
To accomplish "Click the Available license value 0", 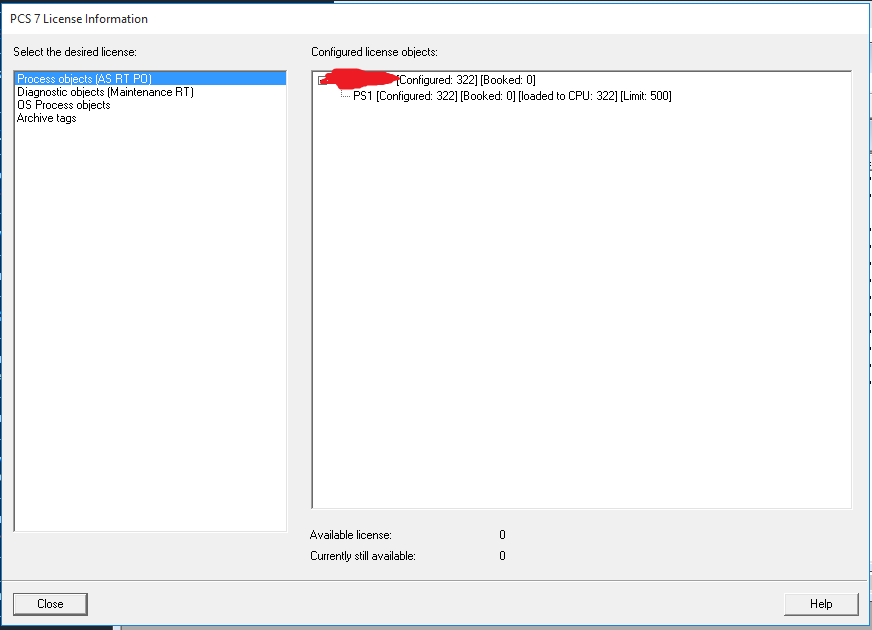I will click(x=502, y=535).
